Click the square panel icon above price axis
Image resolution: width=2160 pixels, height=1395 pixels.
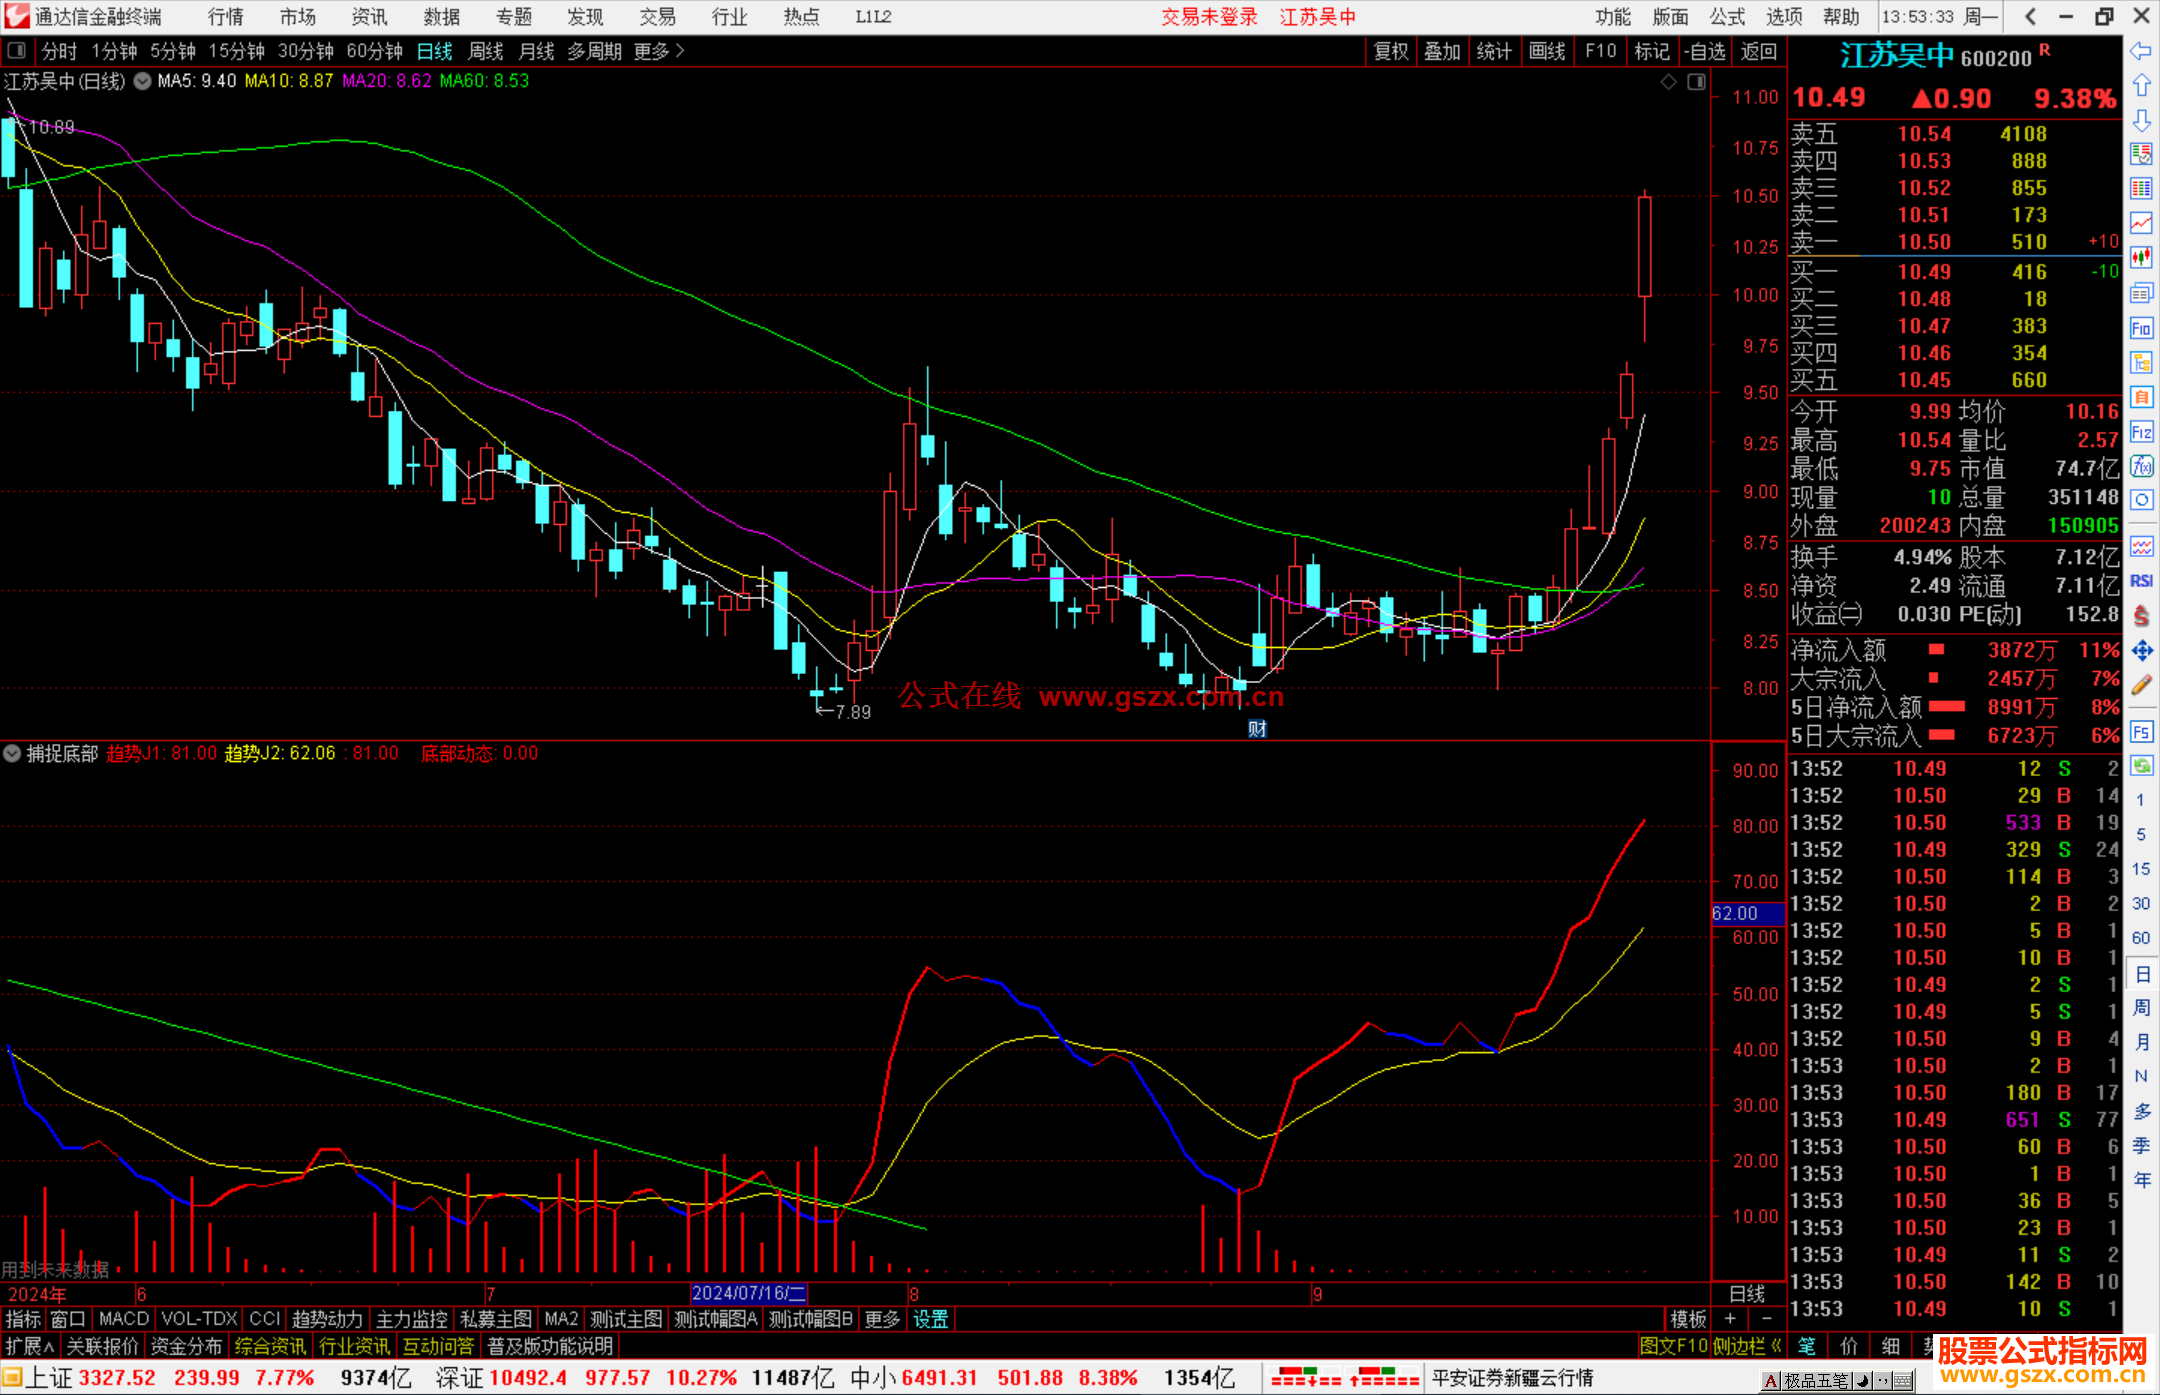coord(1696,82)
